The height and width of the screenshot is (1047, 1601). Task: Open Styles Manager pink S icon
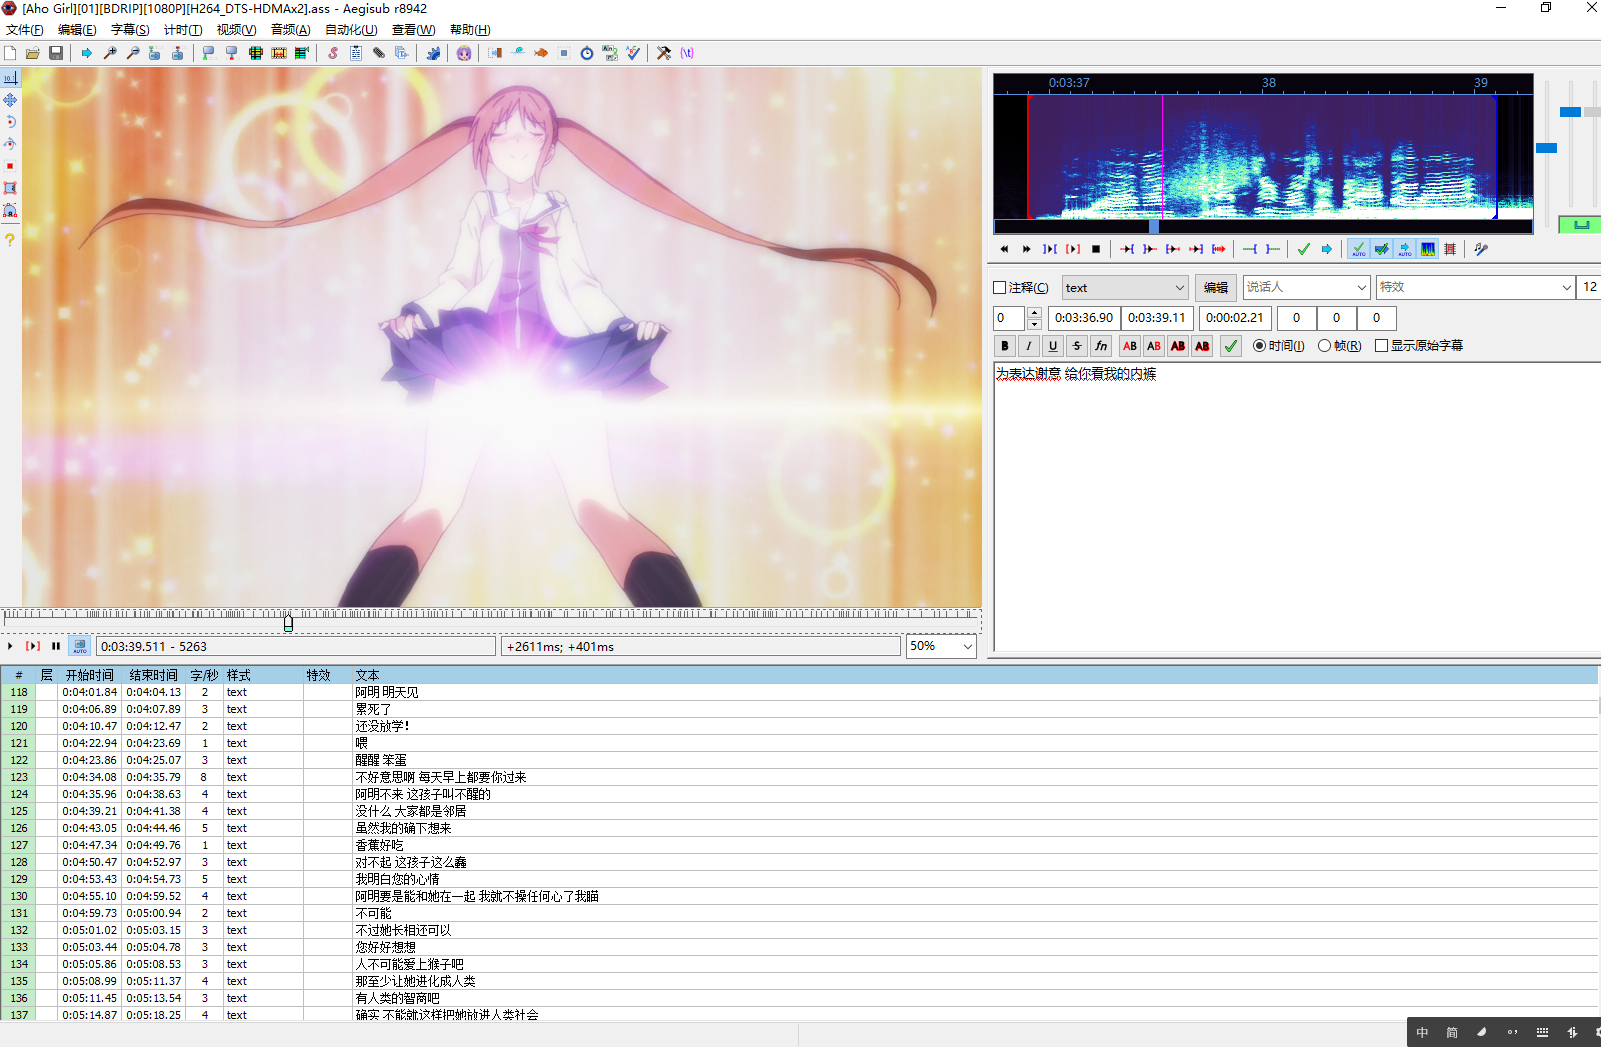click(333, 53)
